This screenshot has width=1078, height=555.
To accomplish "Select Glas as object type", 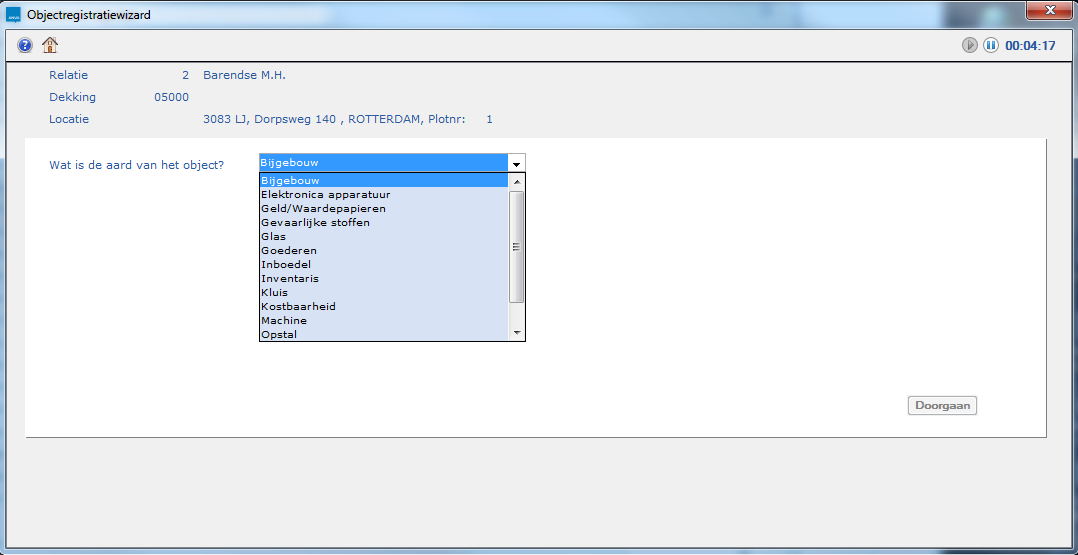I will (x=383, y=236).
